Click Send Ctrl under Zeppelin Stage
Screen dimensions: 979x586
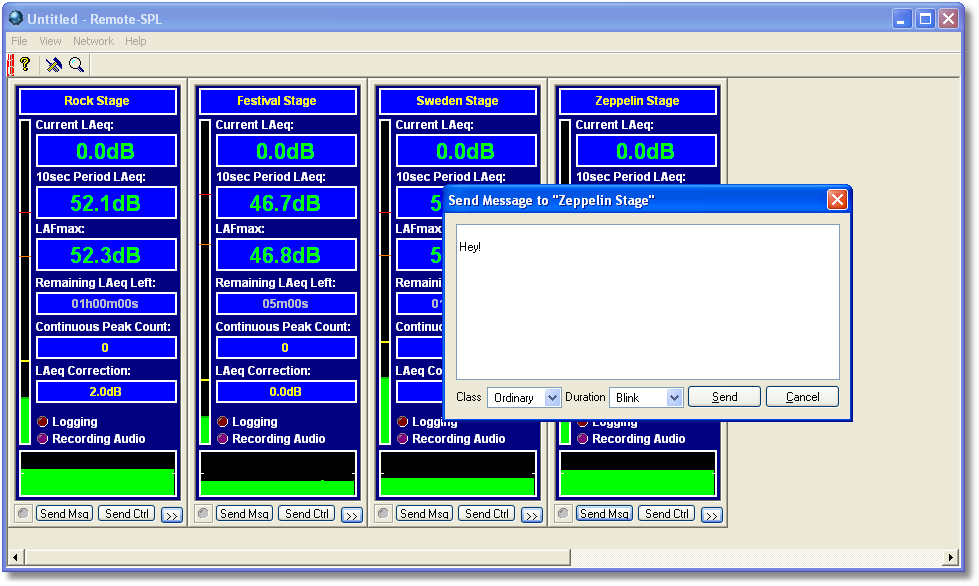666,514
